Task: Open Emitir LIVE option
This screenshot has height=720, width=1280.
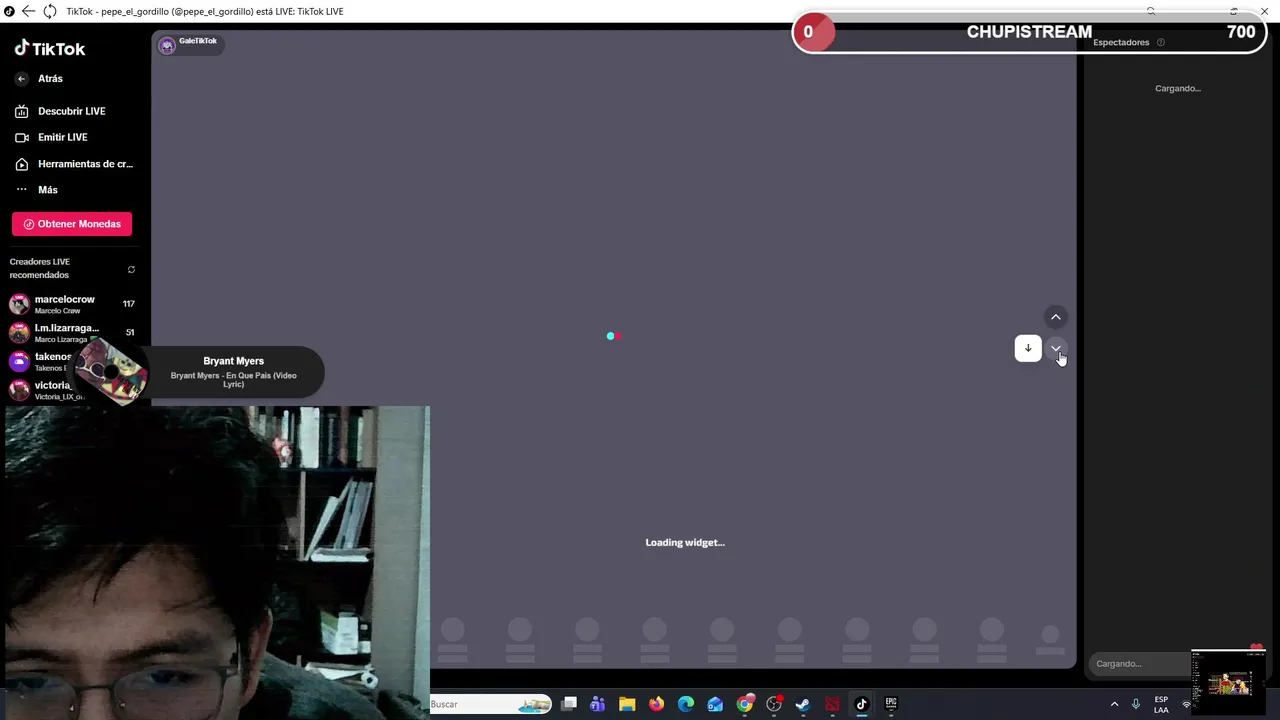Action: pos(62,137)
